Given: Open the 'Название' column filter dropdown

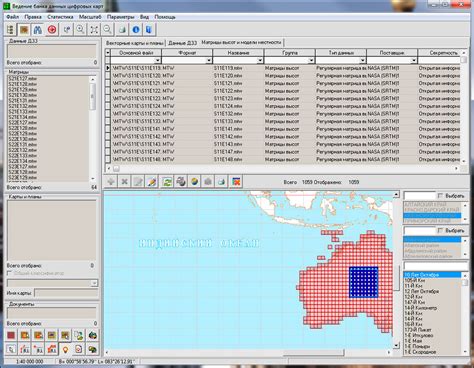Looking at the screenshot, I should point(260,60).
